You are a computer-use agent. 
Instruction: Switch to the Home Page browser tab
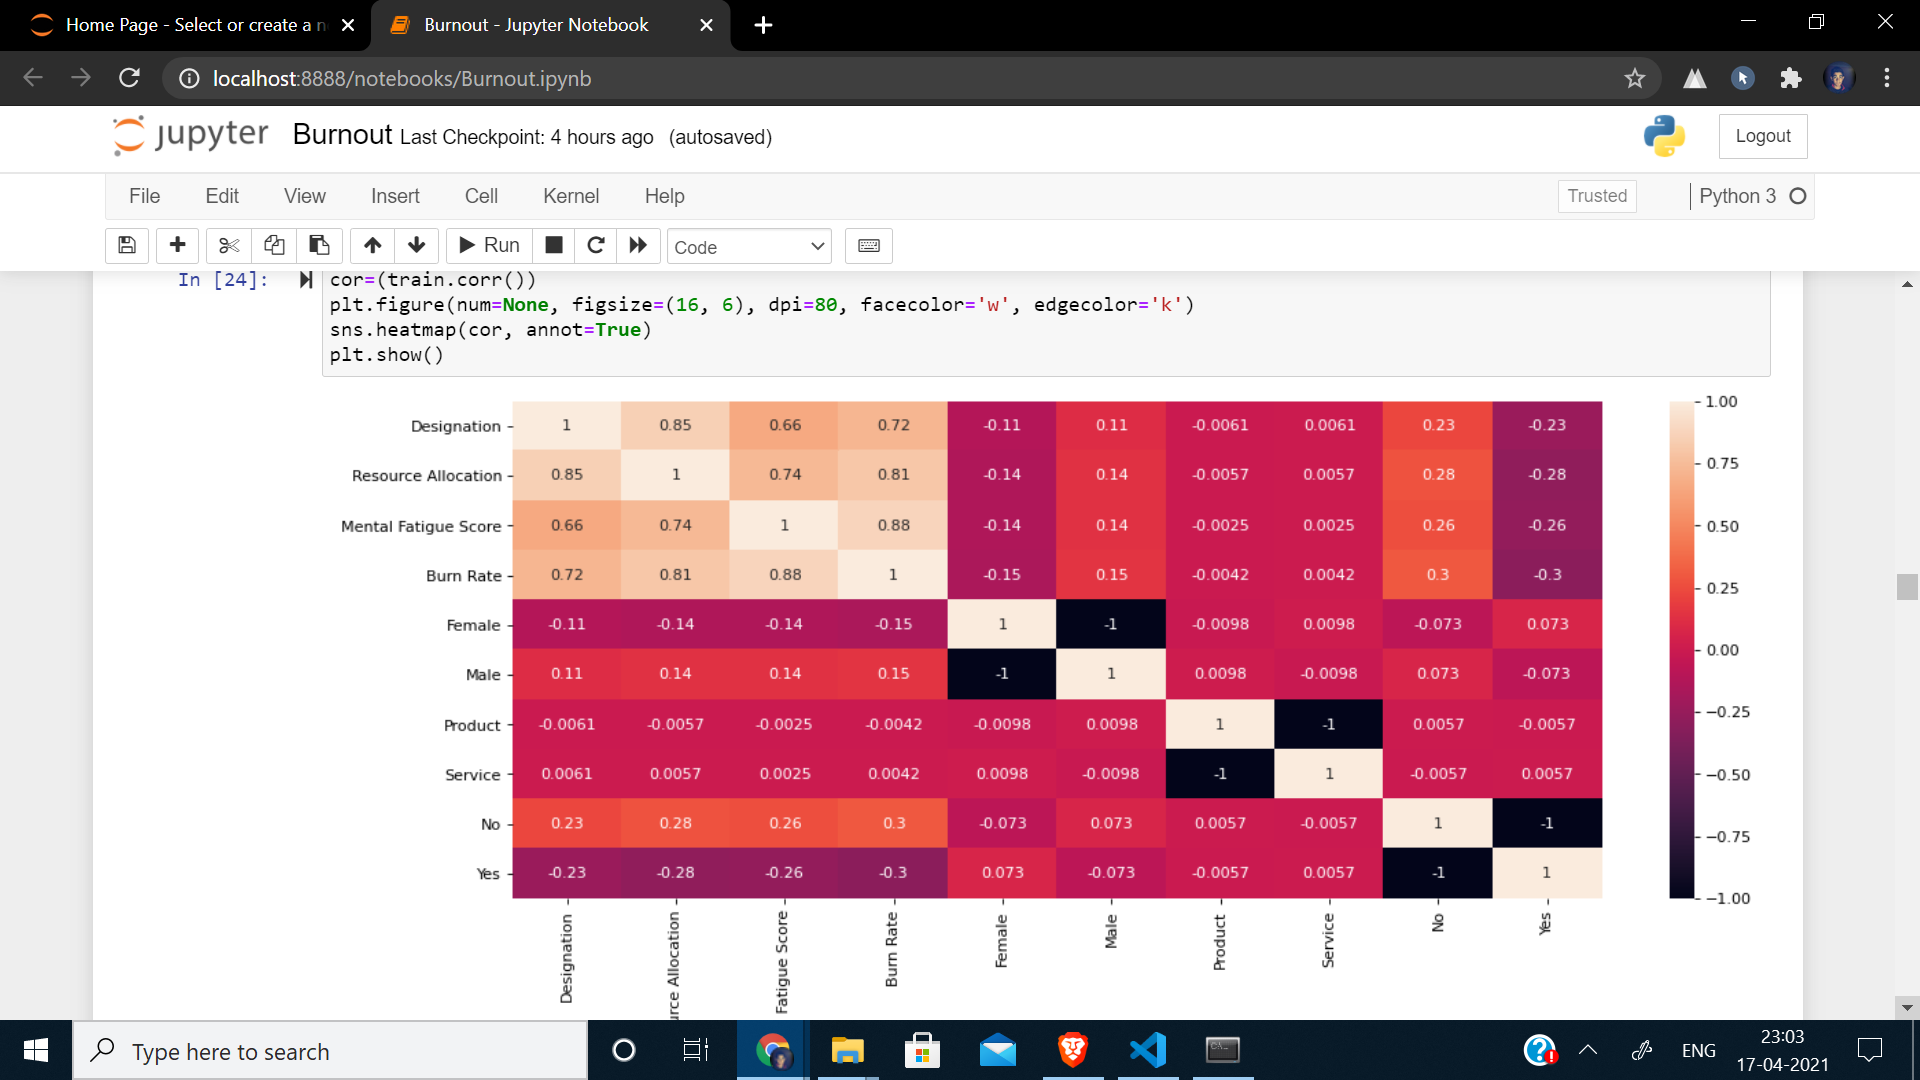click(x=190, y=25)
